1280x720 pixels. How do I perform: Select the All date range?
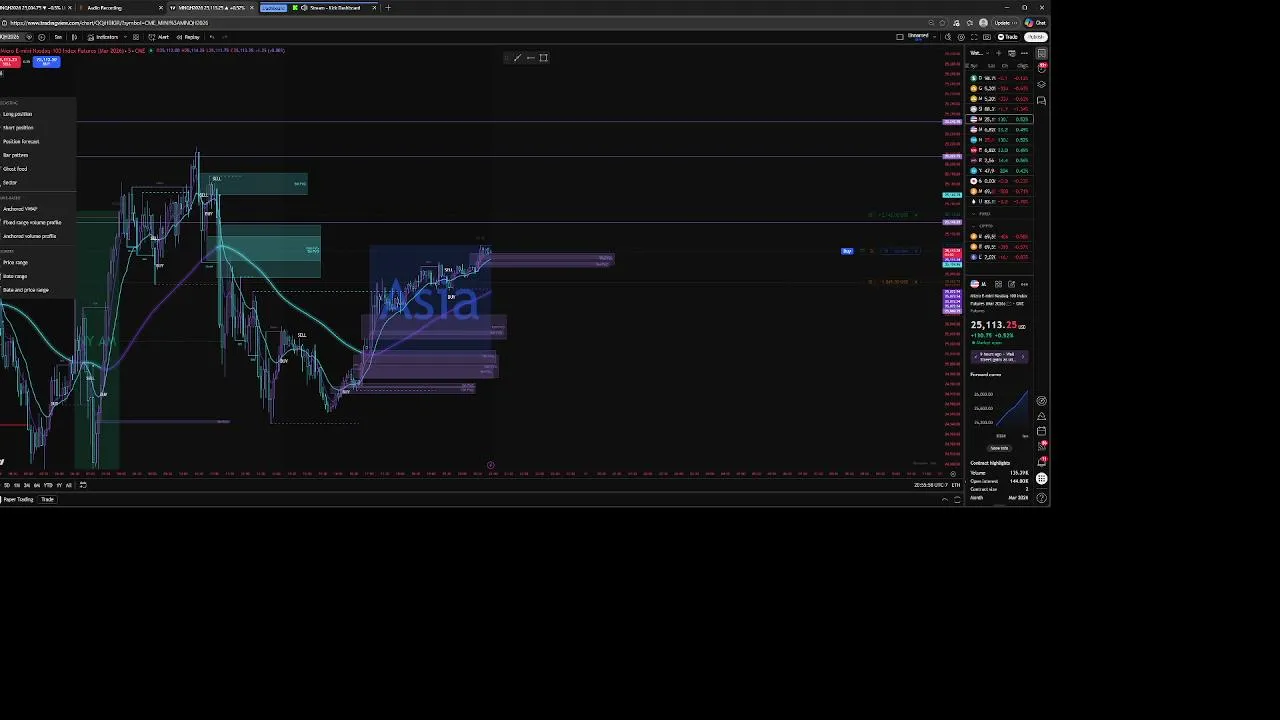pos(68,485)
